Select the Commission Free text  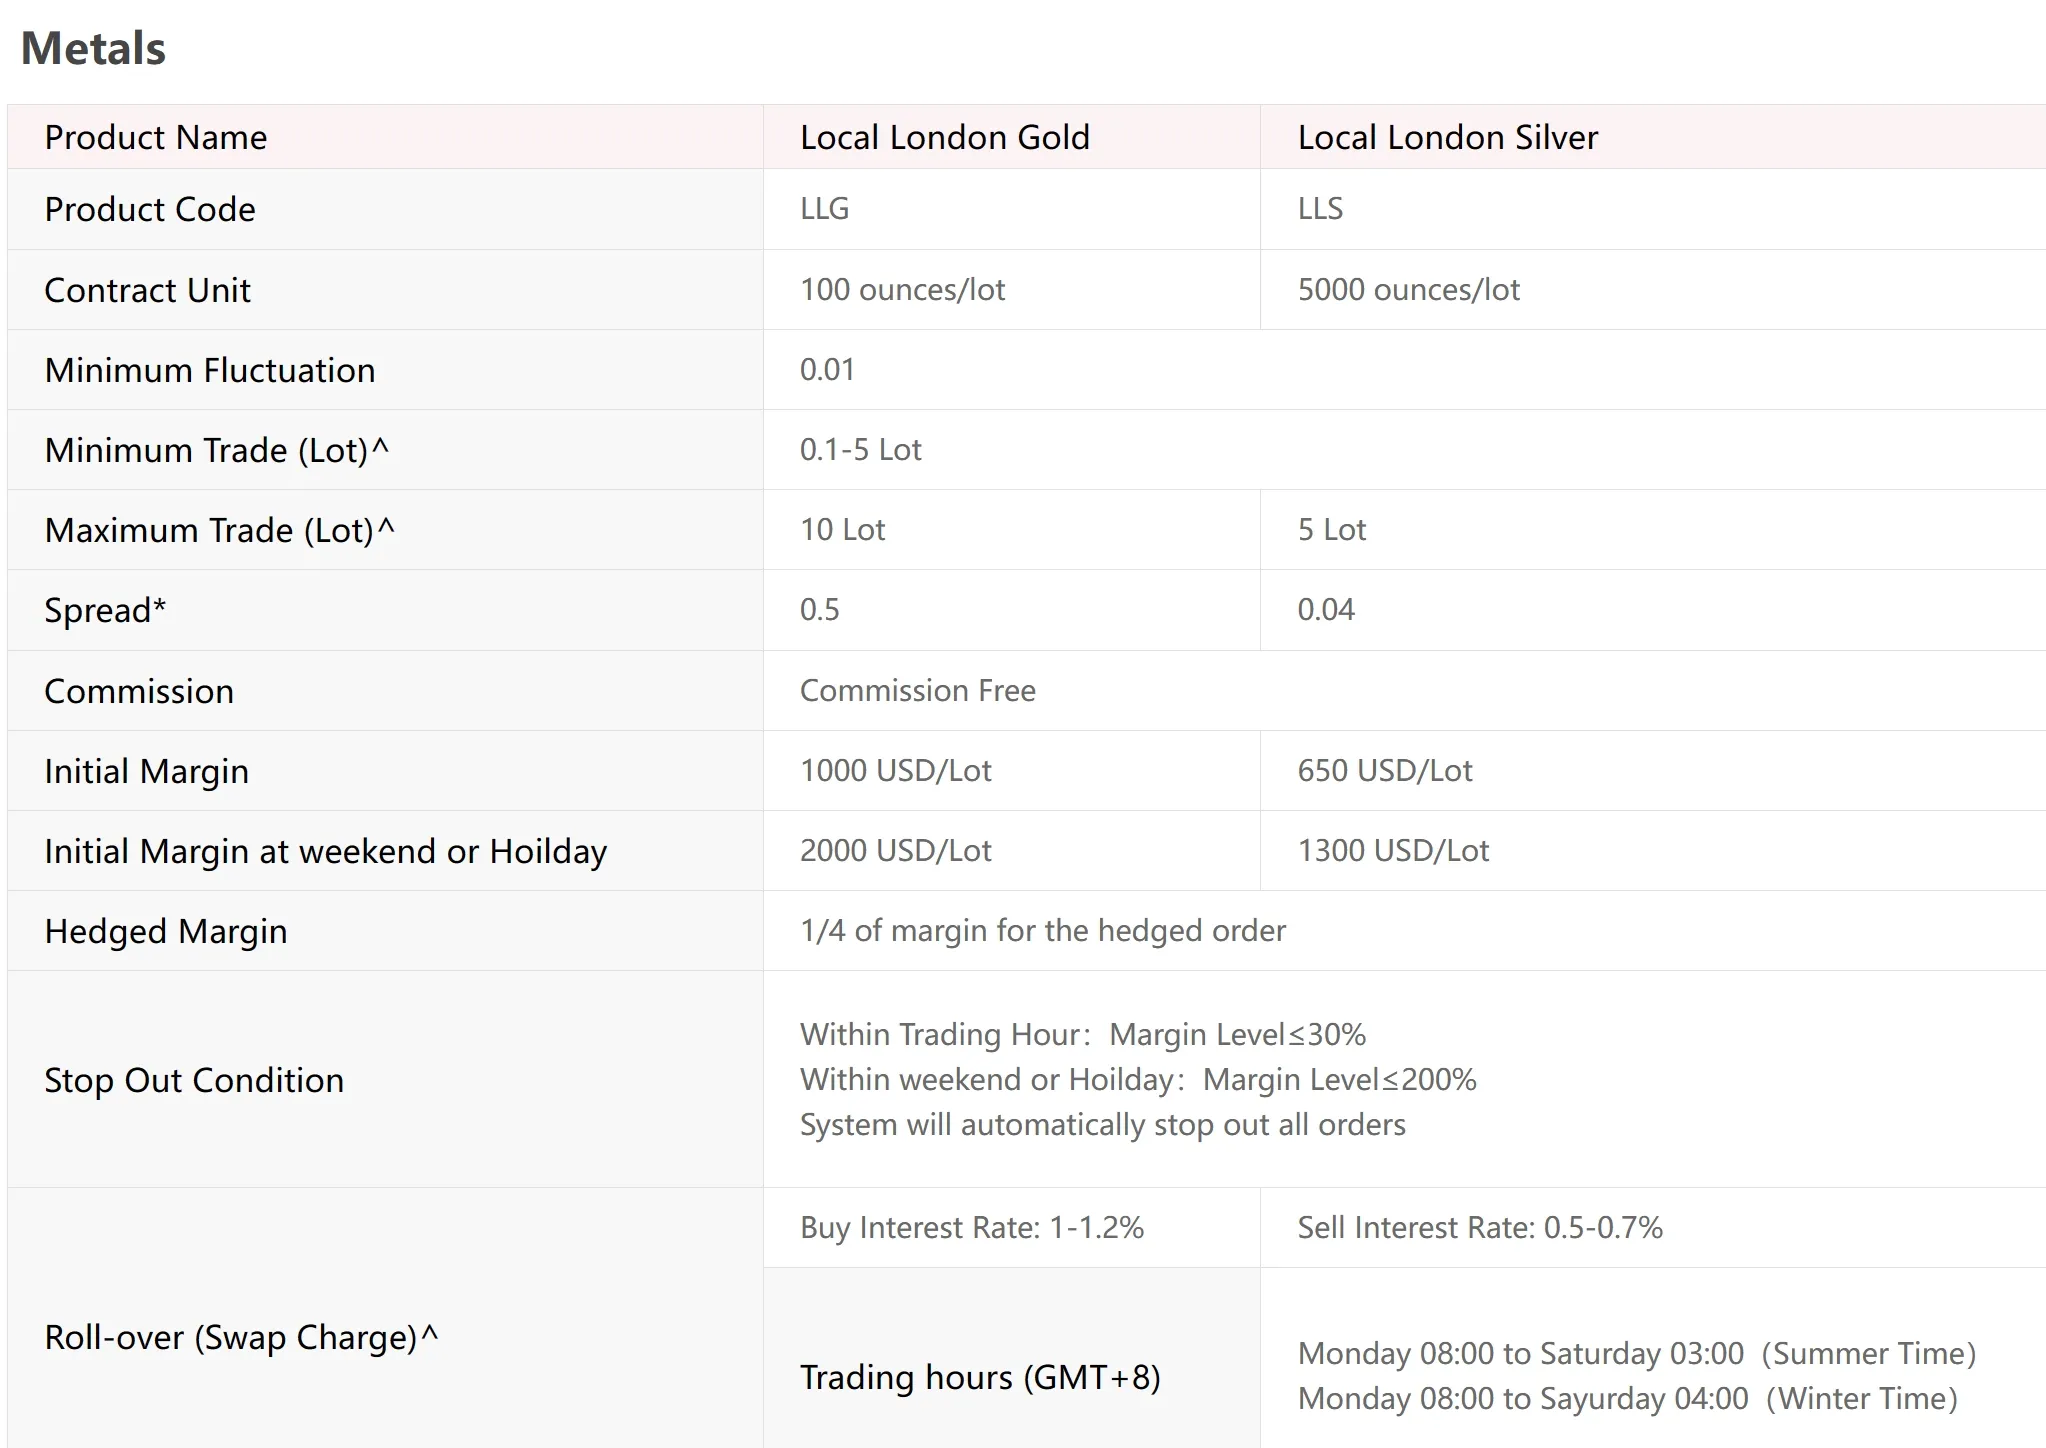917,690
